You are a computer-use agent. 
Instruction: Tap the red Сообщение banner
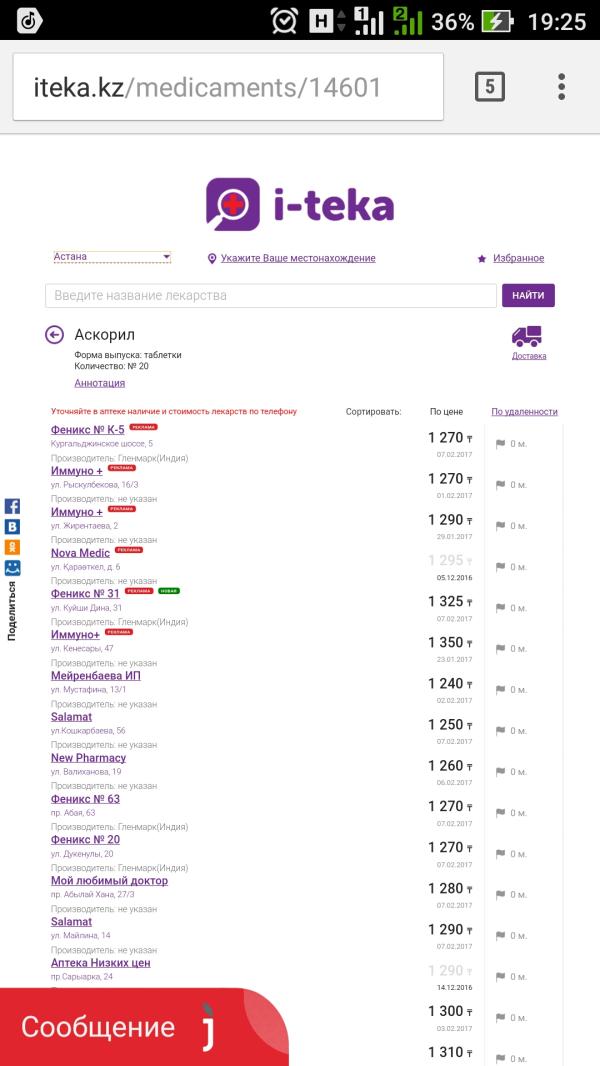144,1027
